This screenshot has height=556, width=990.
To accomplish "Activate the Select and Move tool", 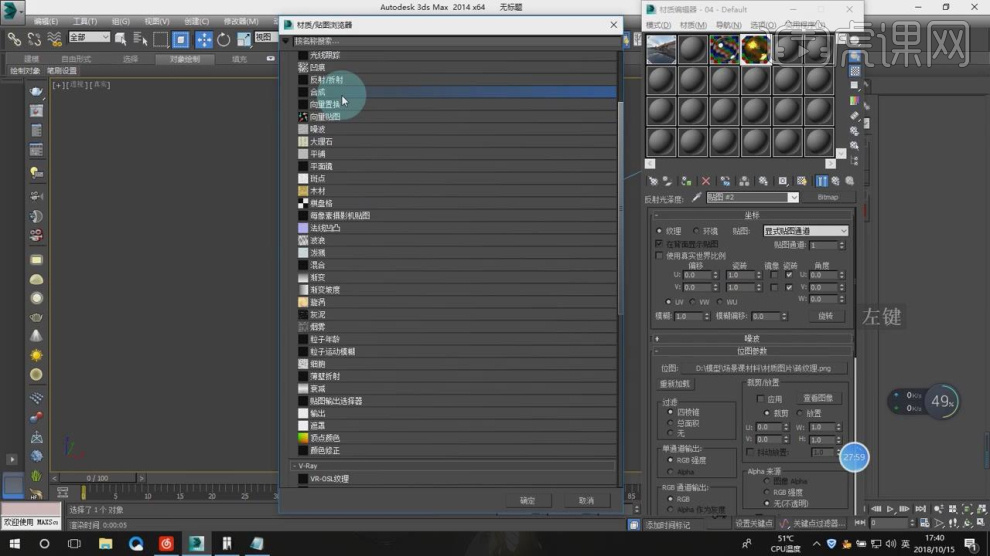I will coord(203,39).
